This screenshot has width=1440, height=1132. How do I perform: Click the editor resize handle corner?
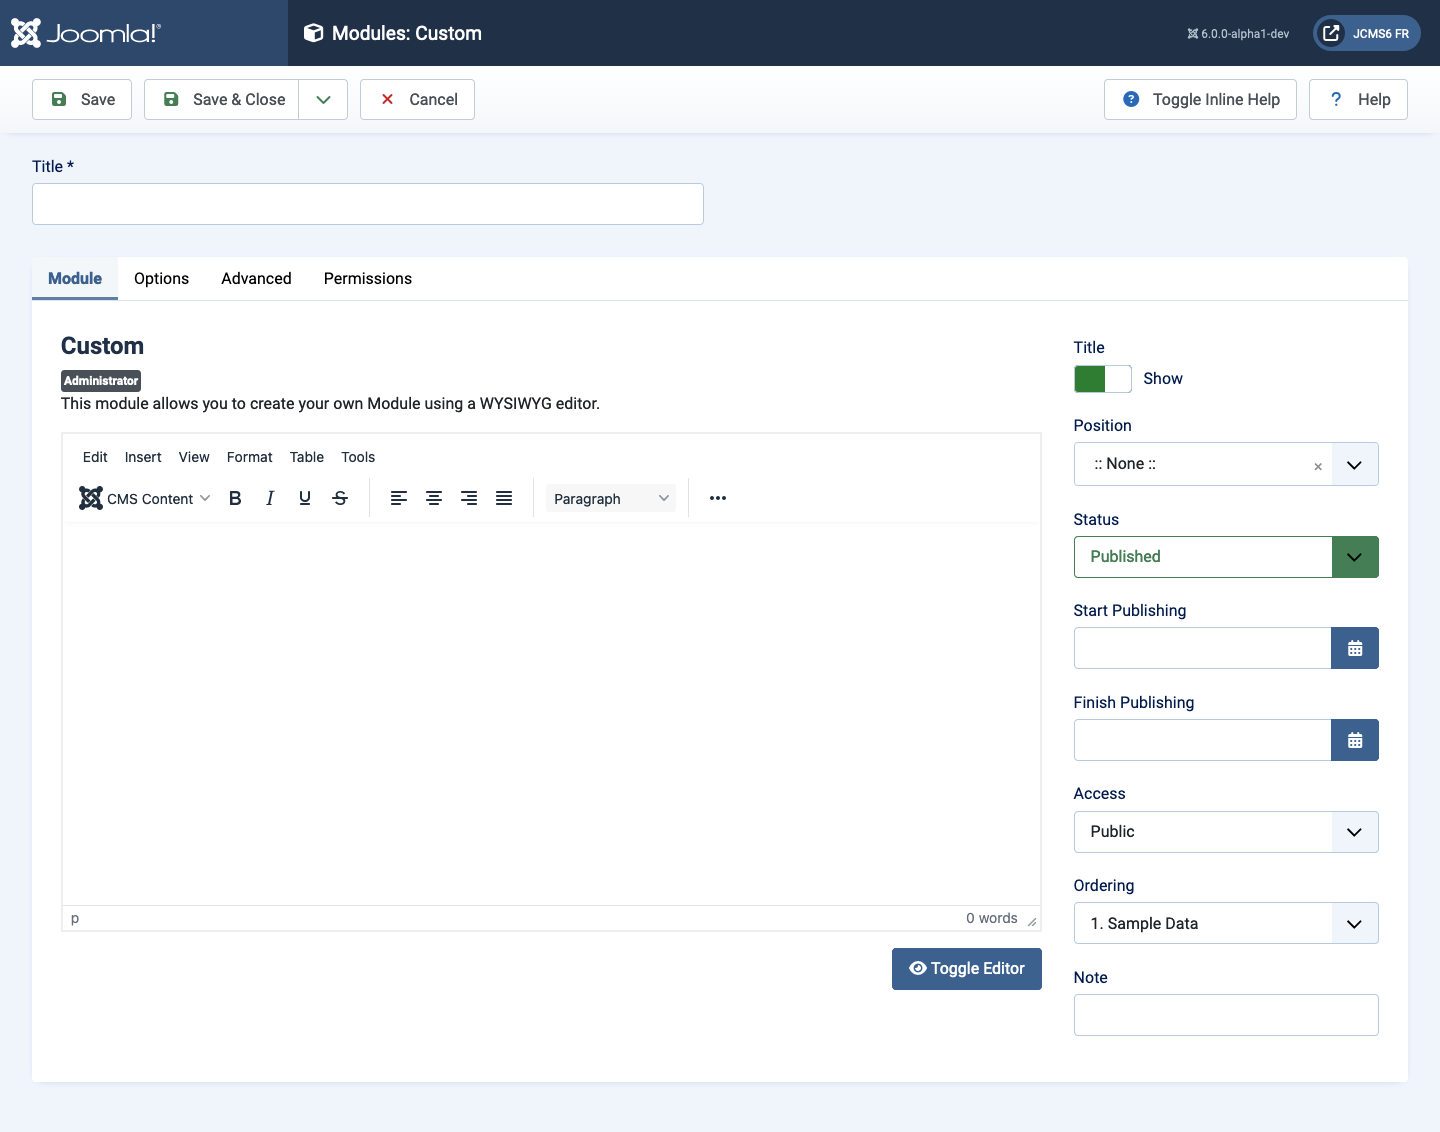coord(1032,921)
